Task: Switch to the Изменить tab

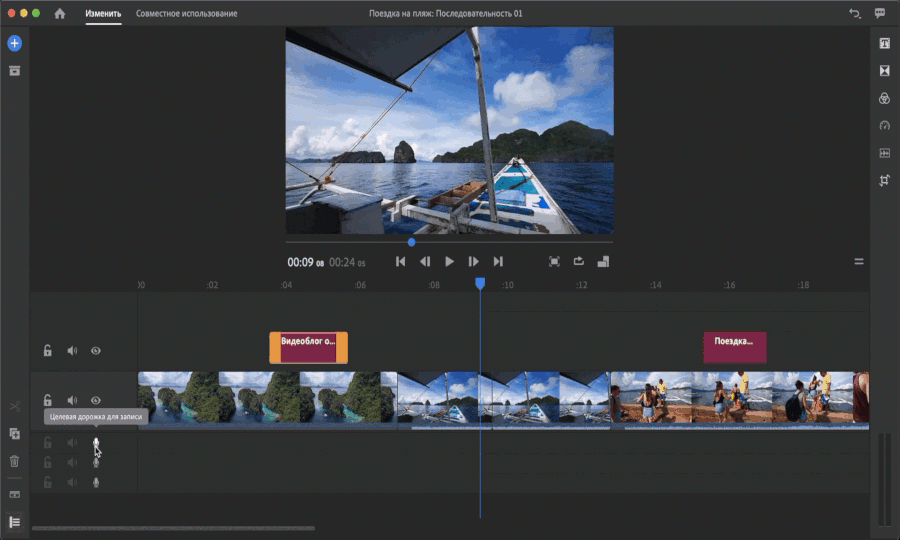Action: point(103,14)
